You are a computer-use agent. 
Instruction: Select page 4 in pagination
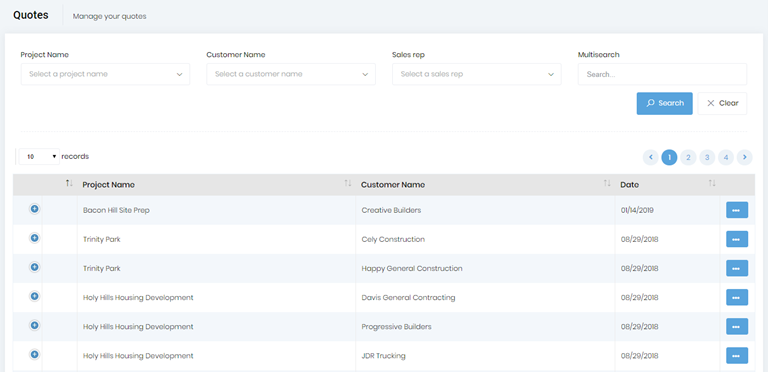click(x=726, y=157)
